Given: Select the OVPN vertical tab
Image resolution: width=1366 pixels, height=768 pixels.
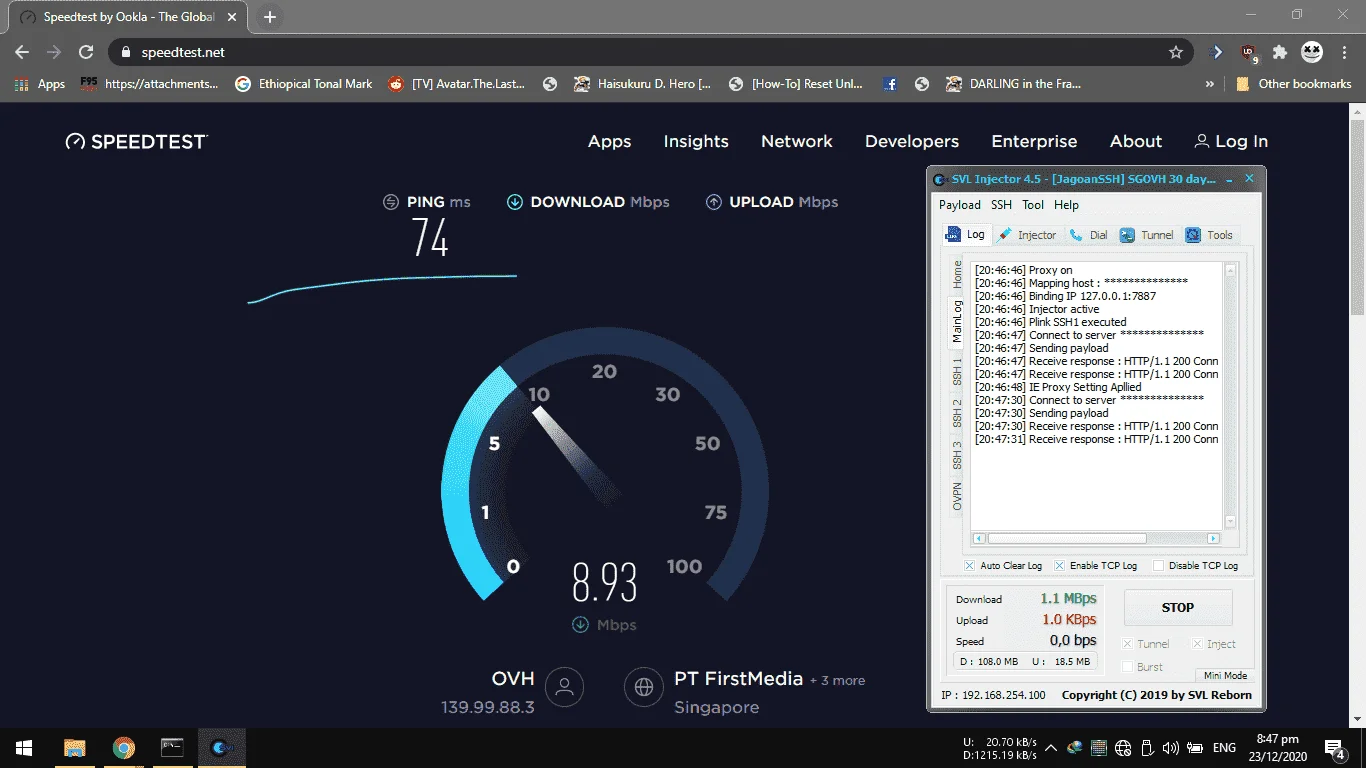Looking at the screenshot, I should click(x=957, y=497).
